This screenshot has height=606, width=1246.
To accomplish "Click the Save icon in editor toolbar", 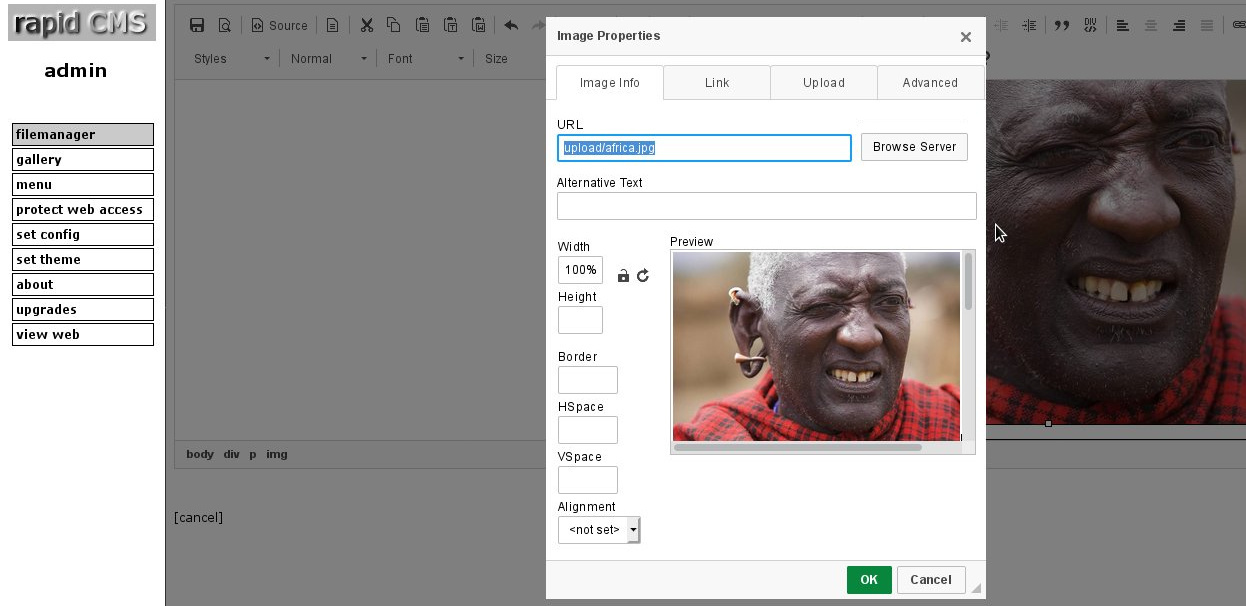I will point(197,26).
